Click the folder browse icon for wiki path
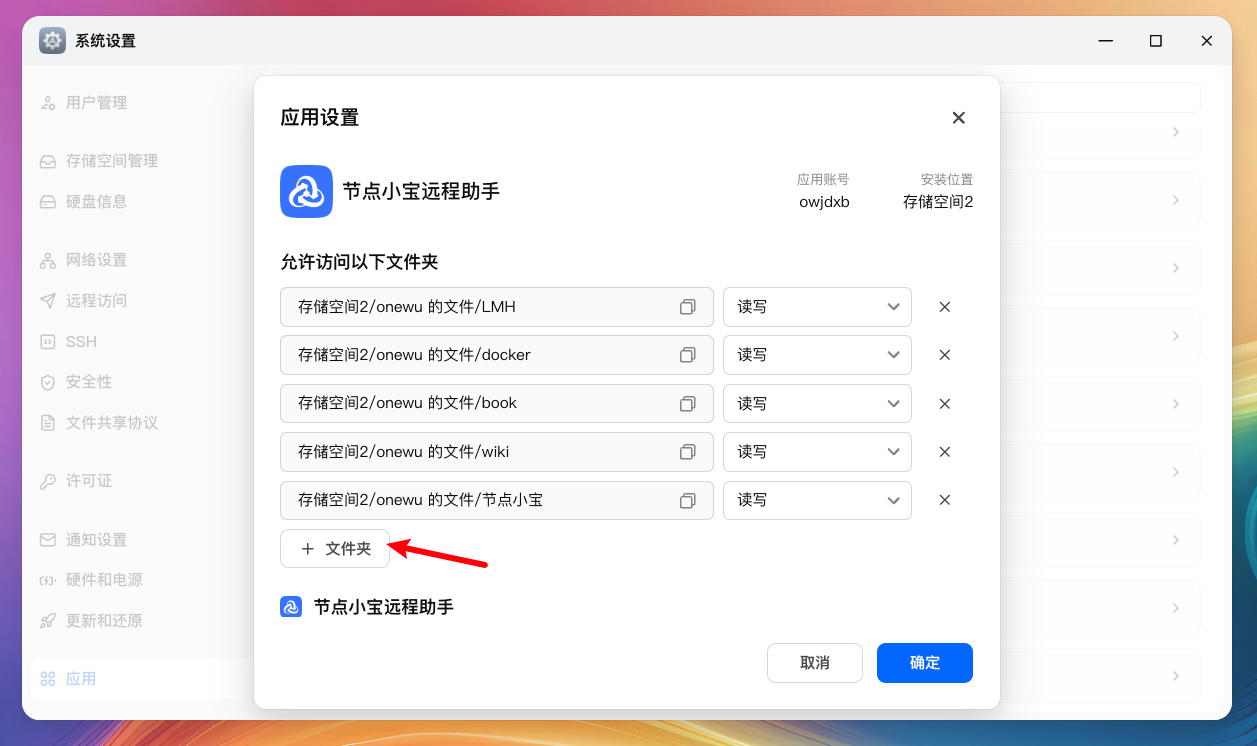 click(687, 452)
